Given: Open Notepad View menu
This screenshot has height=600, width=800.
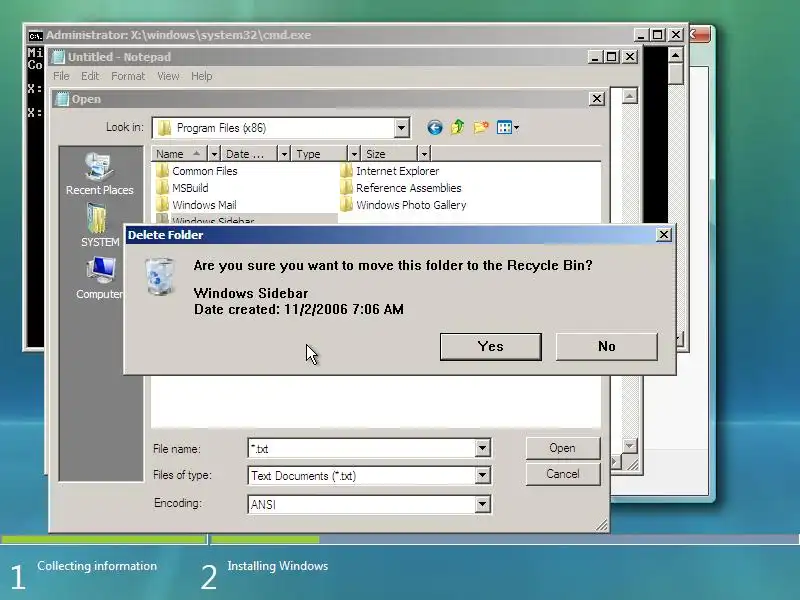Looking at the screenshot, I should click(168, 76).
